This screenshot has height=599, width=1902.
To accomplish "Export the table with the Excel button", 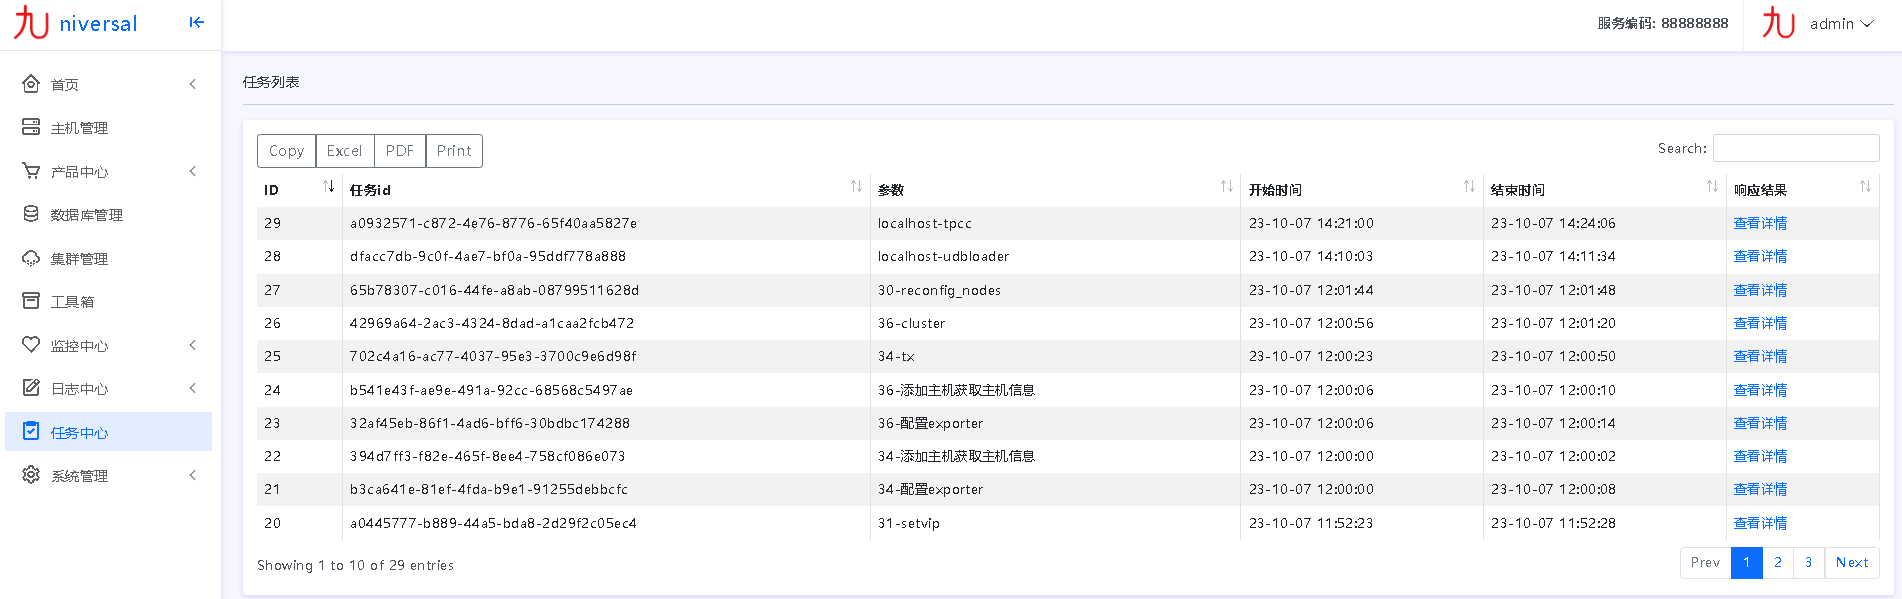I will point(344,151).
